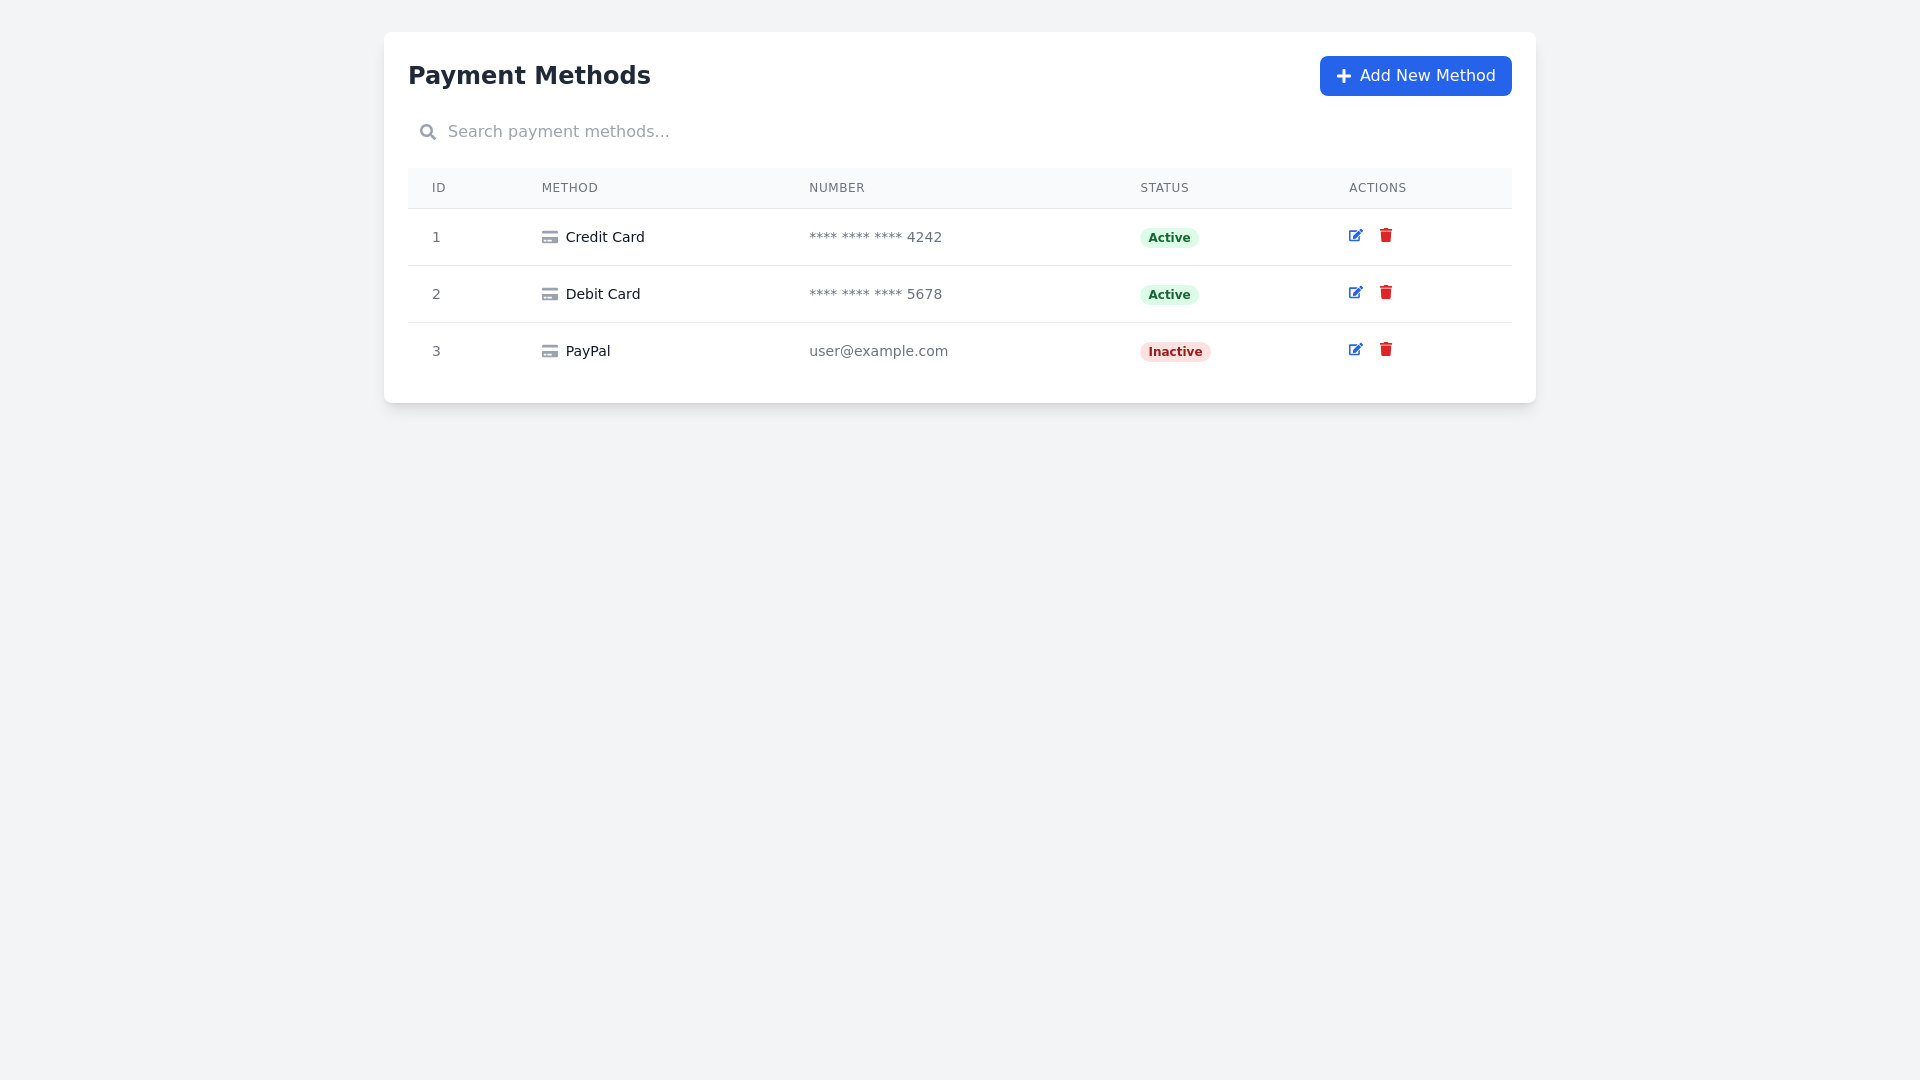Select the NUMBER column header
Image resolution: width=1920 pixels, height=1080 pixels.
tap(836, 187)
